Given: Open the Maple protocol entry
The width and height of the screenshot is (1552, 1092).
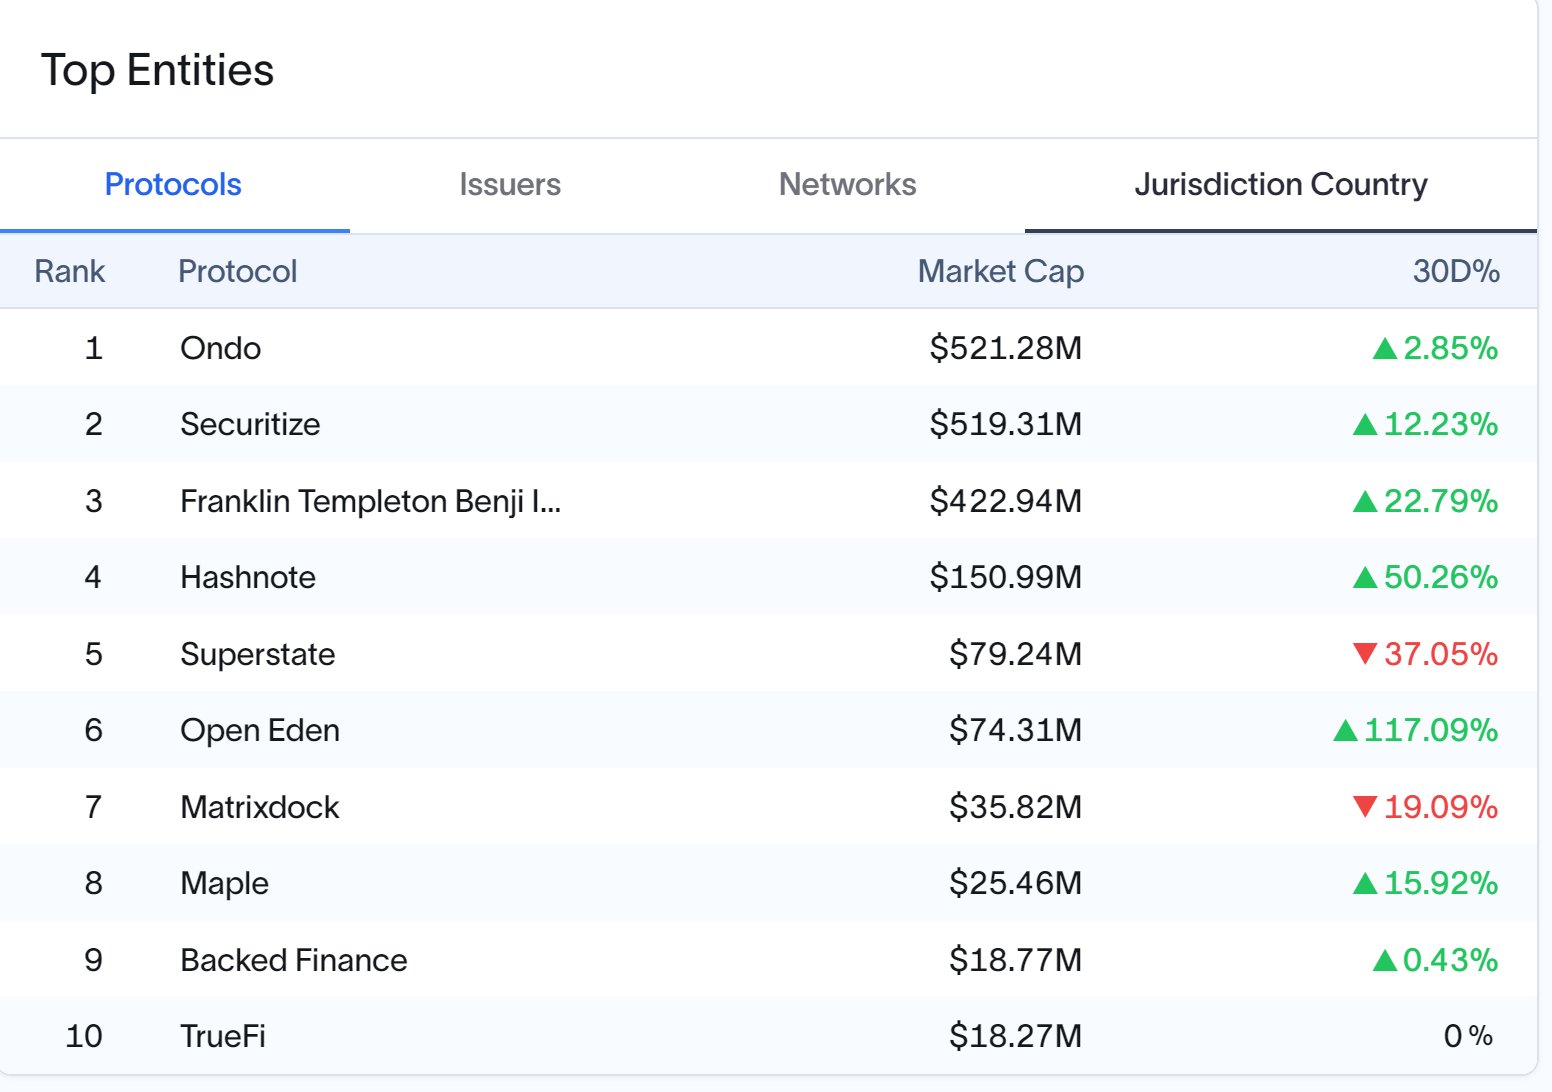Looking at the screenshot, I should pyautogui.click(x=225, y=883).
